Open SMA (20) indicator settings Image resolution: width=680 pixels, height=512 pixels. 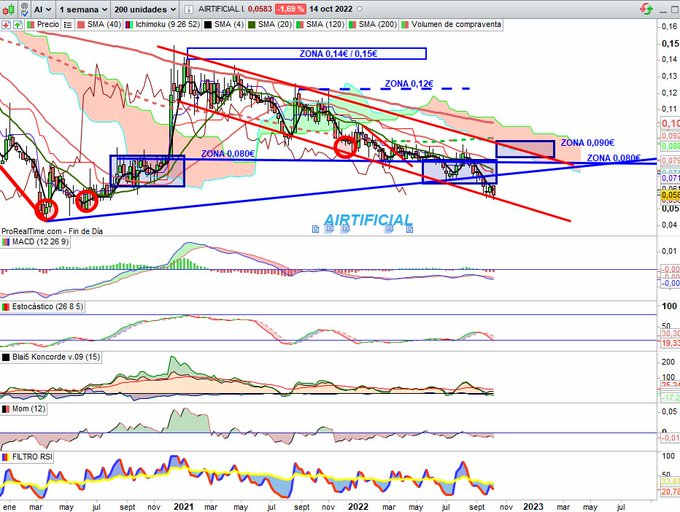click(275, 25)
